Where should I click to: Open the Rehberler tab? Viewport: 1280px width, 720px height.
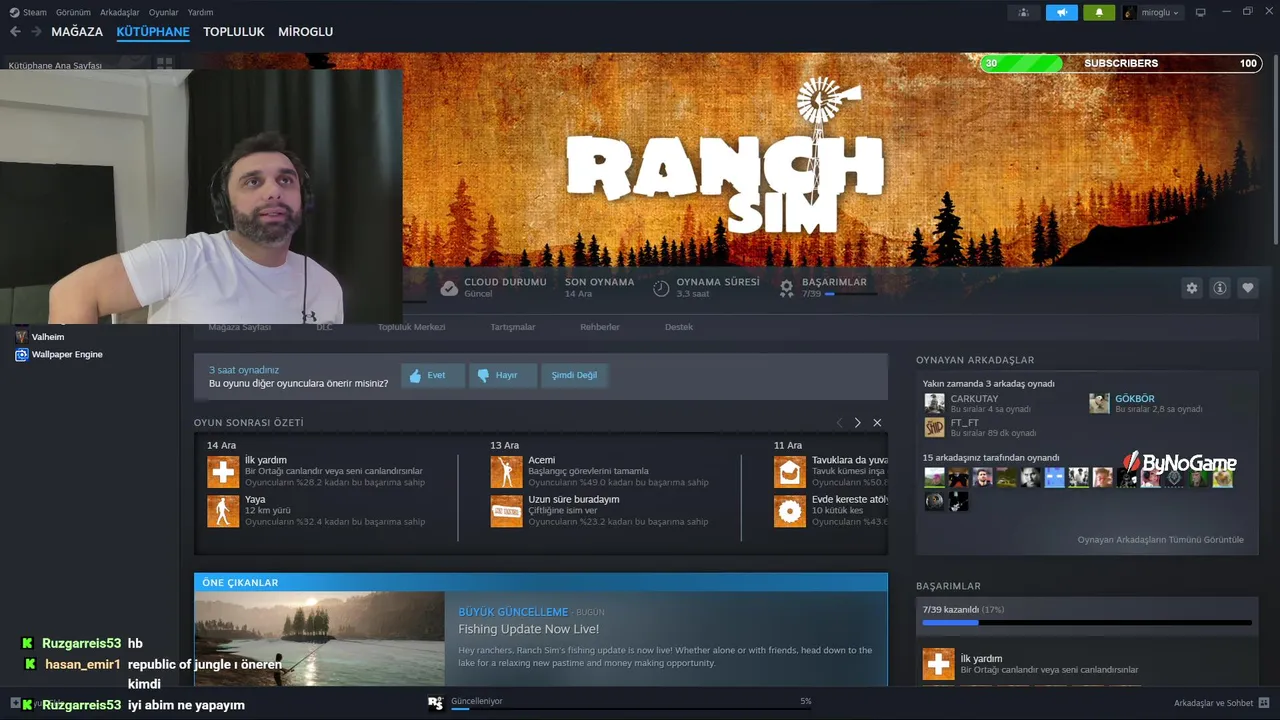point(600,327)
